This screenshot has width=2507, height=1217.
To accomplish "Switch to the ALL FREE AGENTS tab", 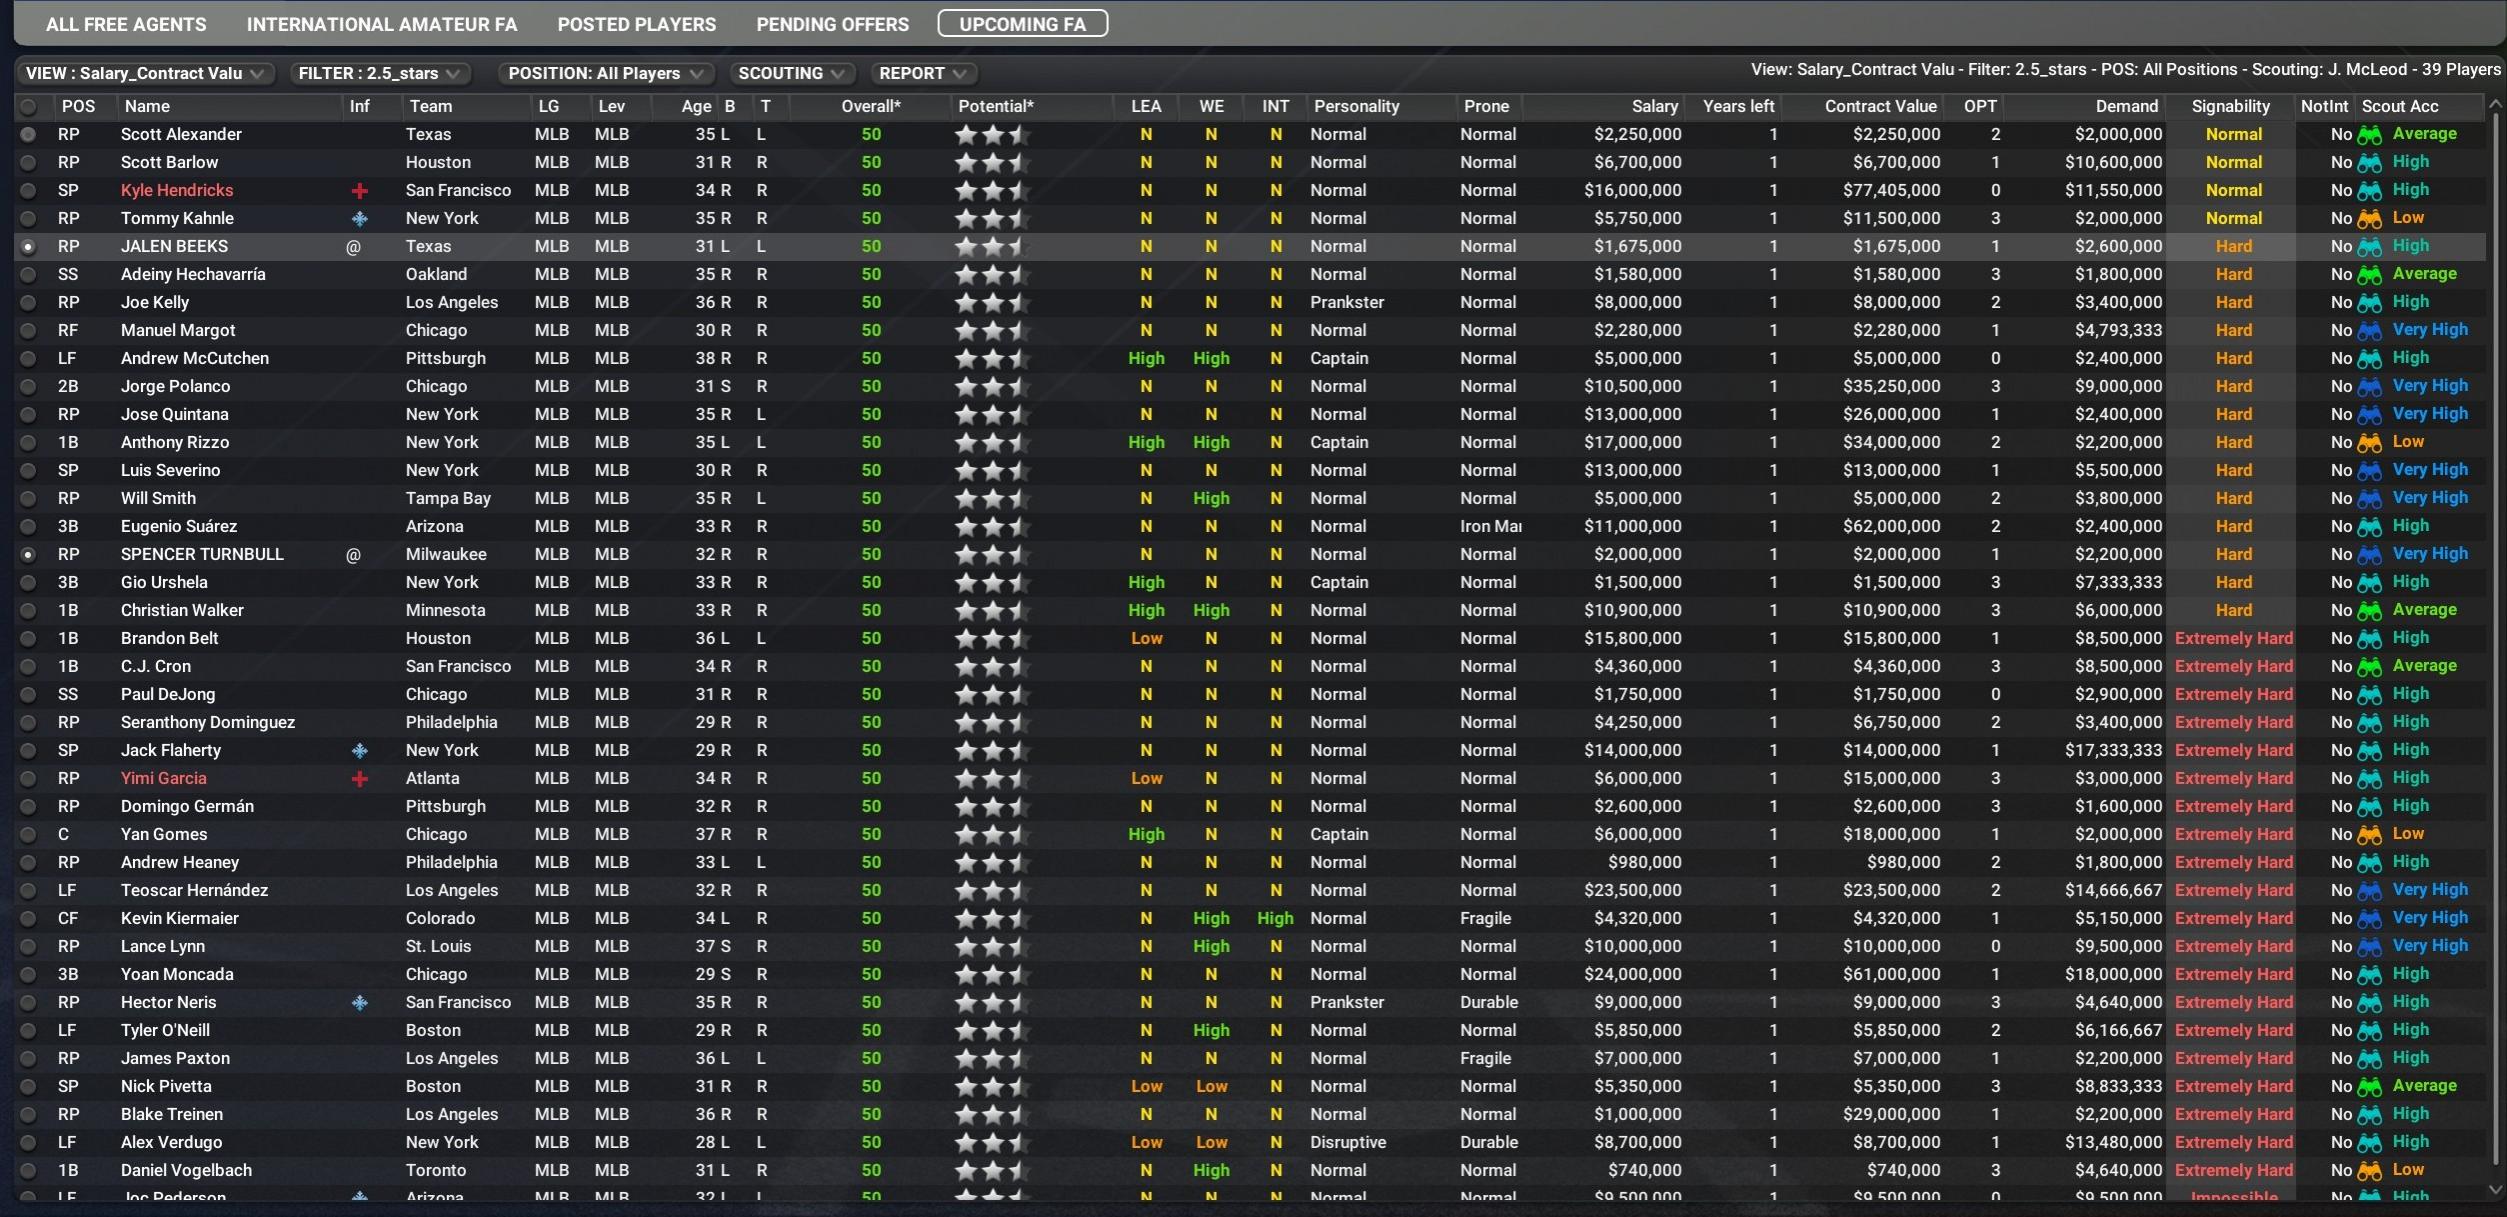I will click(x=126, y=24).
